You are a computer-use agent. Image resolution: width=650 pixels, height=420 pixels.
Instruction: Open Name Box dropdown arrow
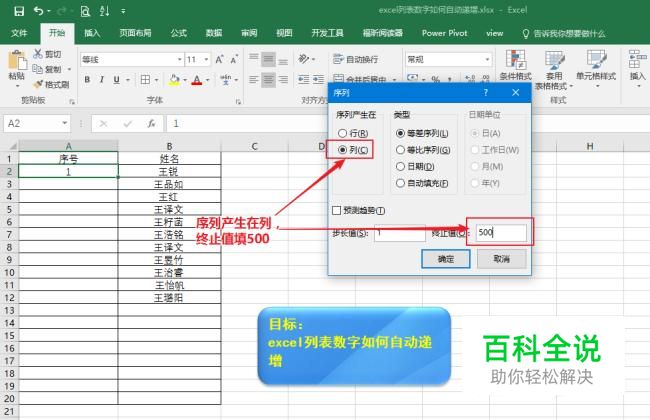pos(65,123)
